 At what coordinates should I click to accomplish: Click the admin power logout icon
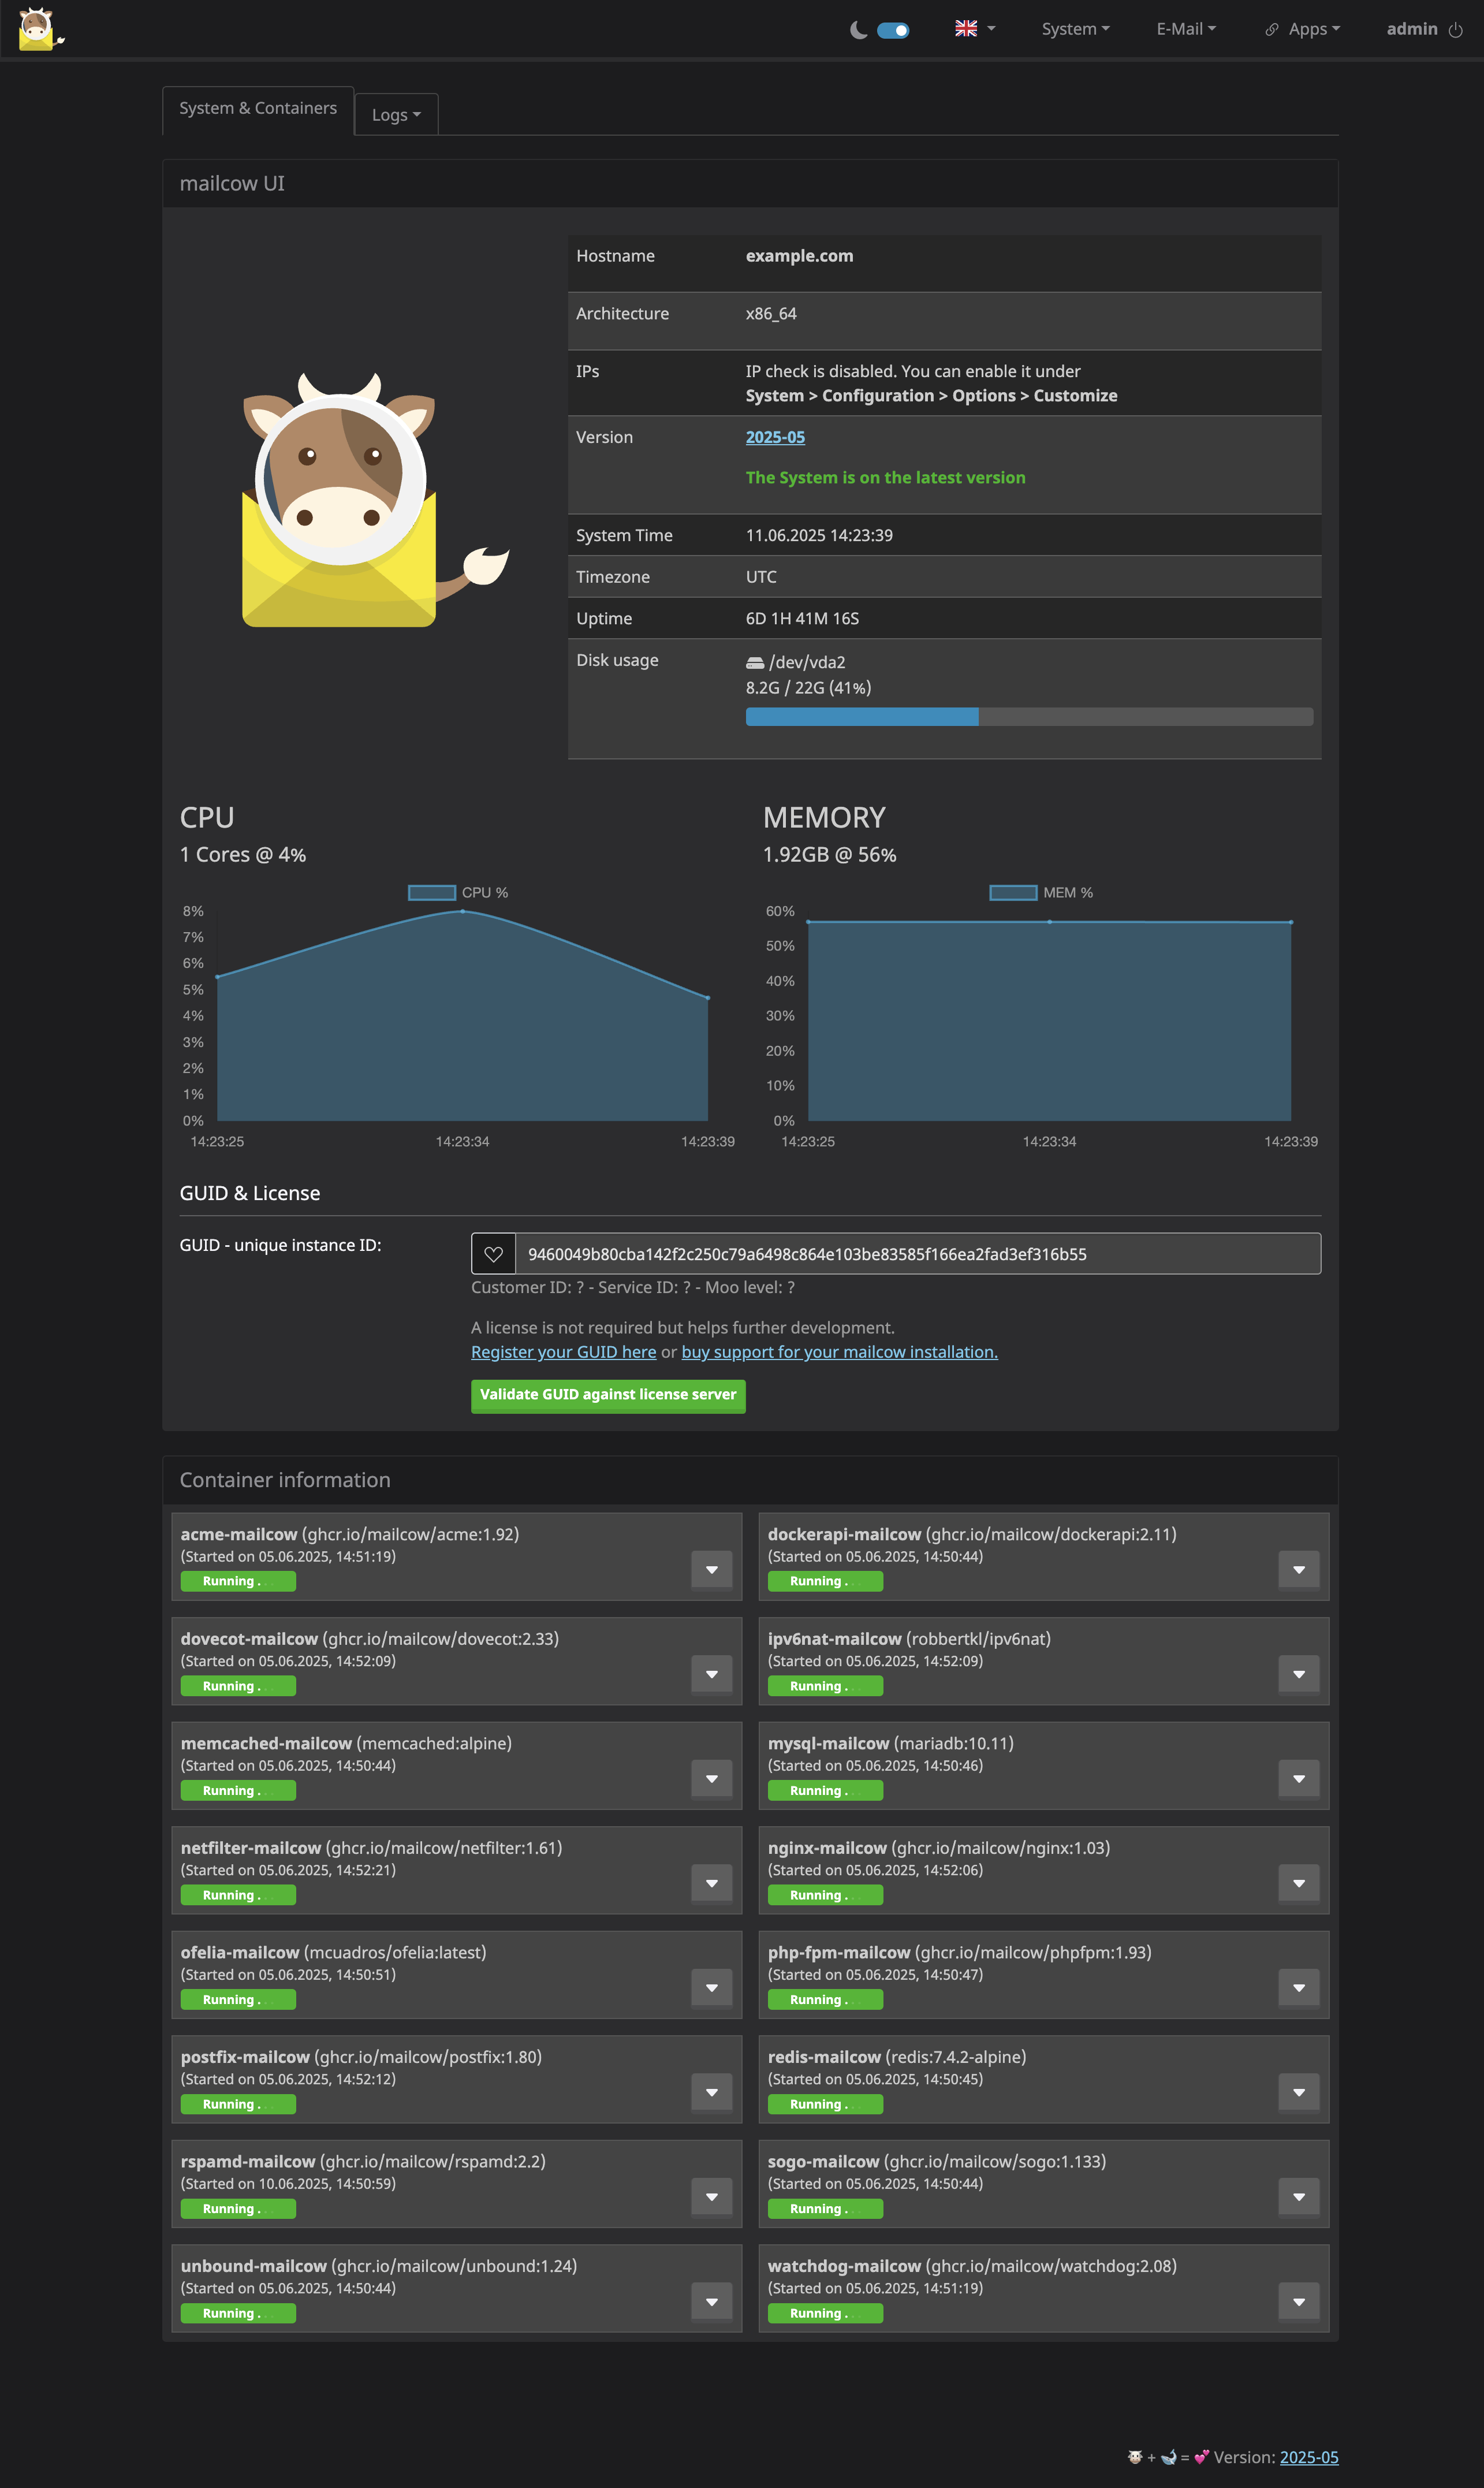click(x=1455, y=30)
